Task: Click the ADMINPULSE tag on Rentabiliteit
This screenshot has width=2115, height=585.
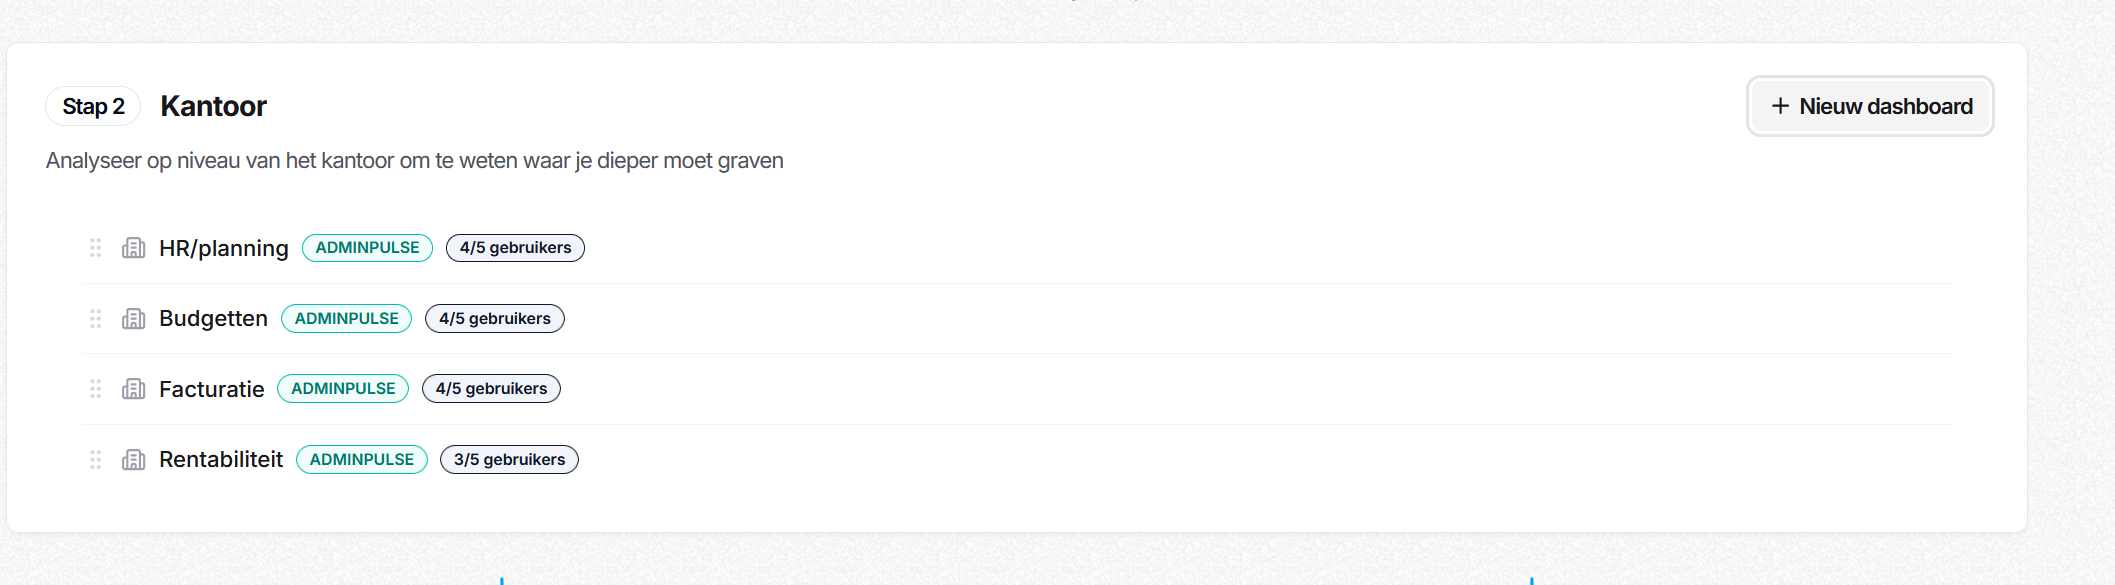Action: 361,459
